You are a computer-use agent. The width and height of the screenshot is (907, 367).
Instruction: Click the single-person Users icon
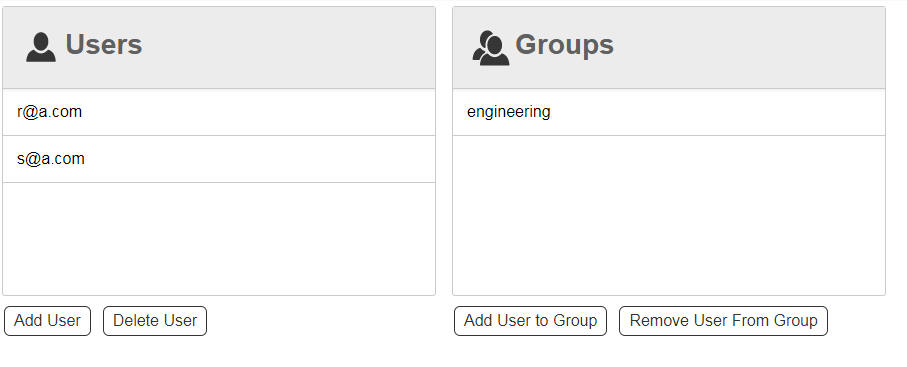[x=41, y=47]
